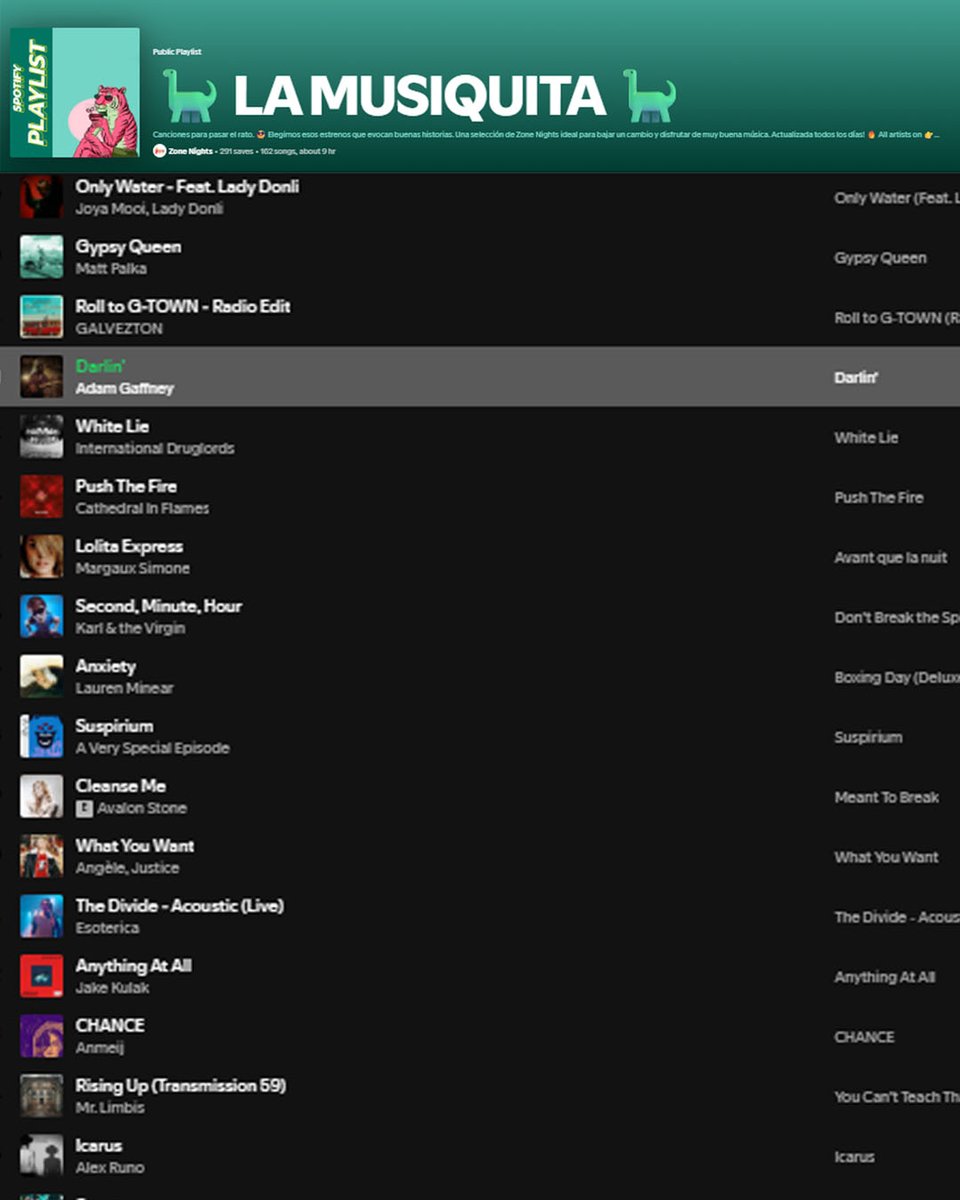Click the Darlin' track artwork
This screenshot has height=1200, width=960.
(x=41, y=377)
